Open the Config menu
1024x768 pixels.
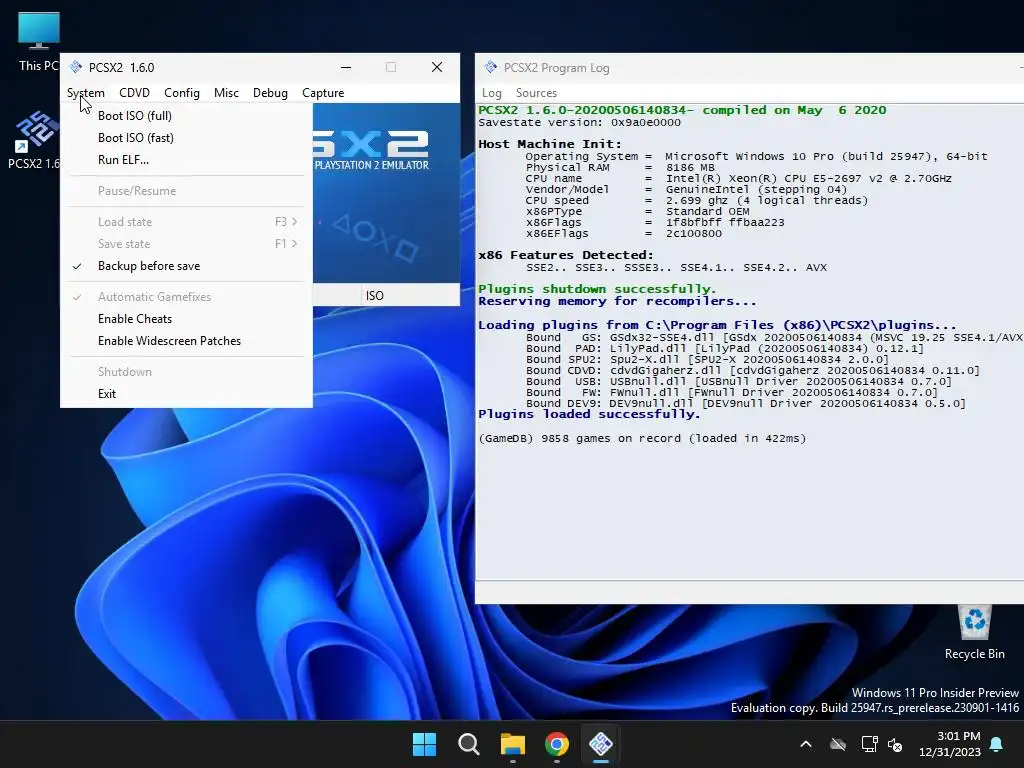[x=182, y=93]
